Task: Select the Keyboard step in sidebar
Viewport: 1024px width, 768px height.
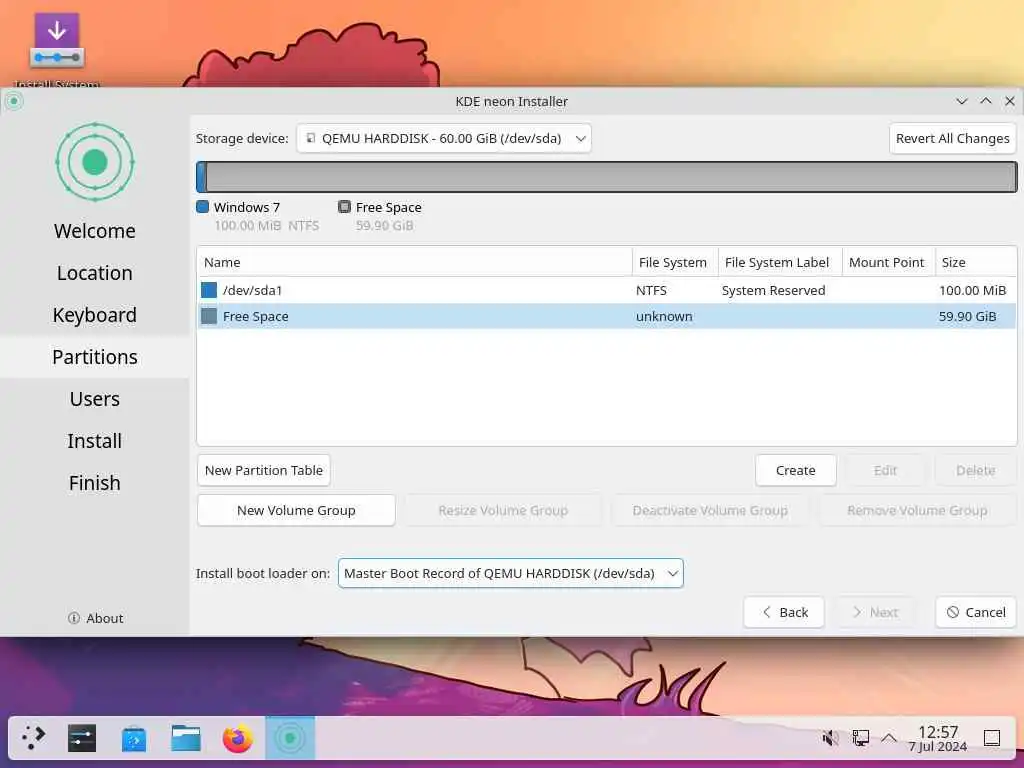Action: click(x=95, y=315)
